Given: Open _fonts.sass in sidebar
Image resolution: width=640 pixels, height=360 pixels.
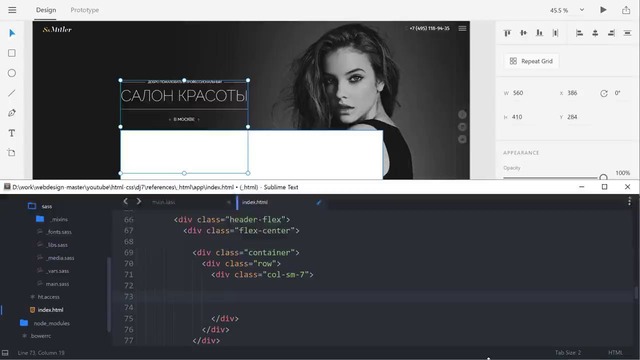Looking at the screenshot, I should coord(59,232).
